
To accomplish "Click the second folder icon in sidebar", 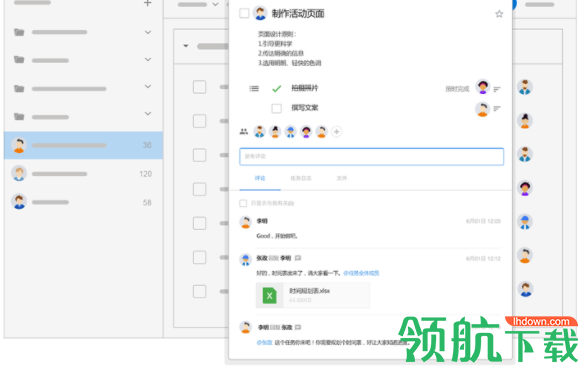I will pyautogui.click(x=19, y=60).
